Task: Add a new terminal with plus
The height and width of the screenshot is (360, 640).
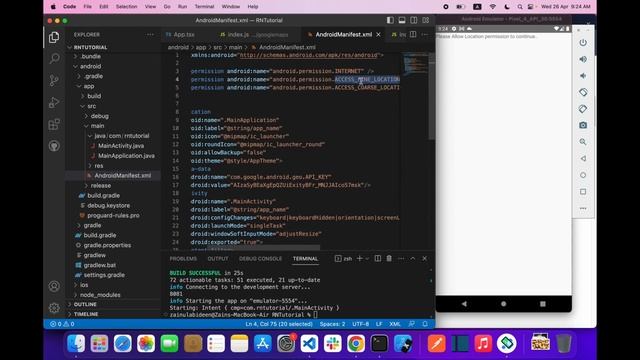Action: point(360,258)
